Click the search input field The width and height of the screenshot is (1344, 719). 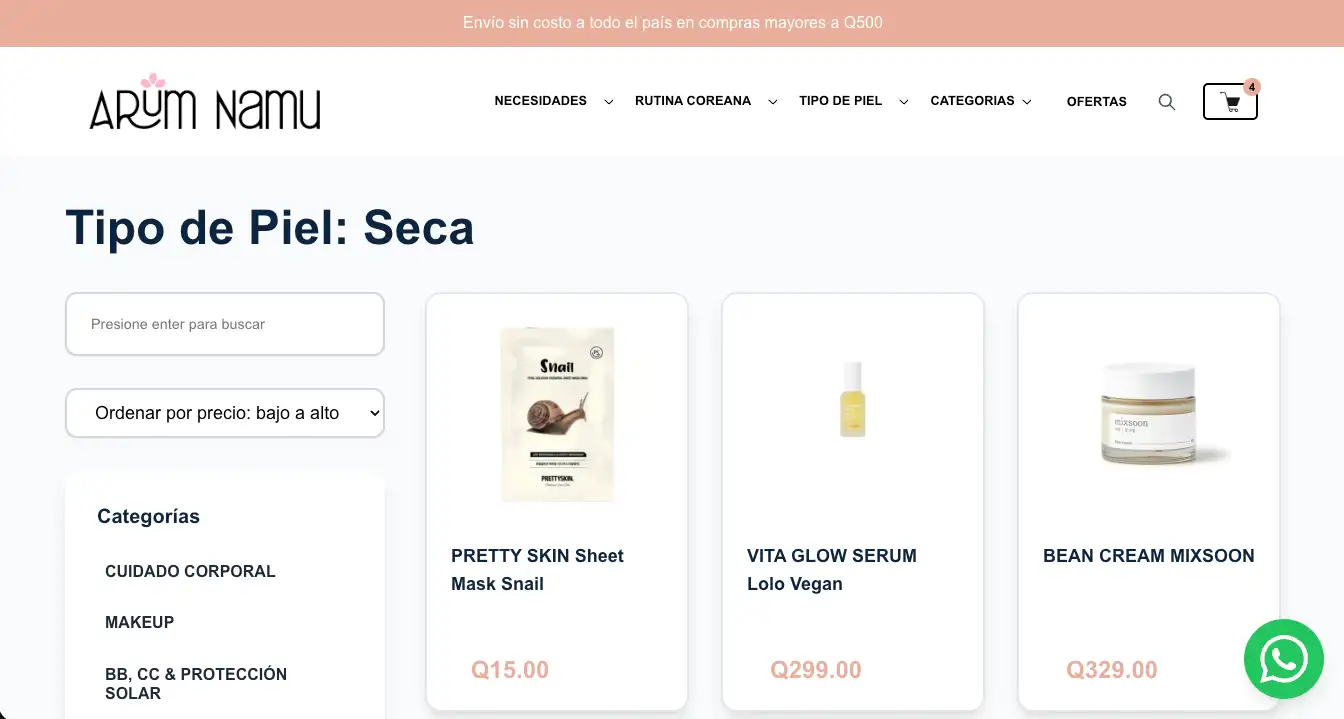[x=224, y=324]
